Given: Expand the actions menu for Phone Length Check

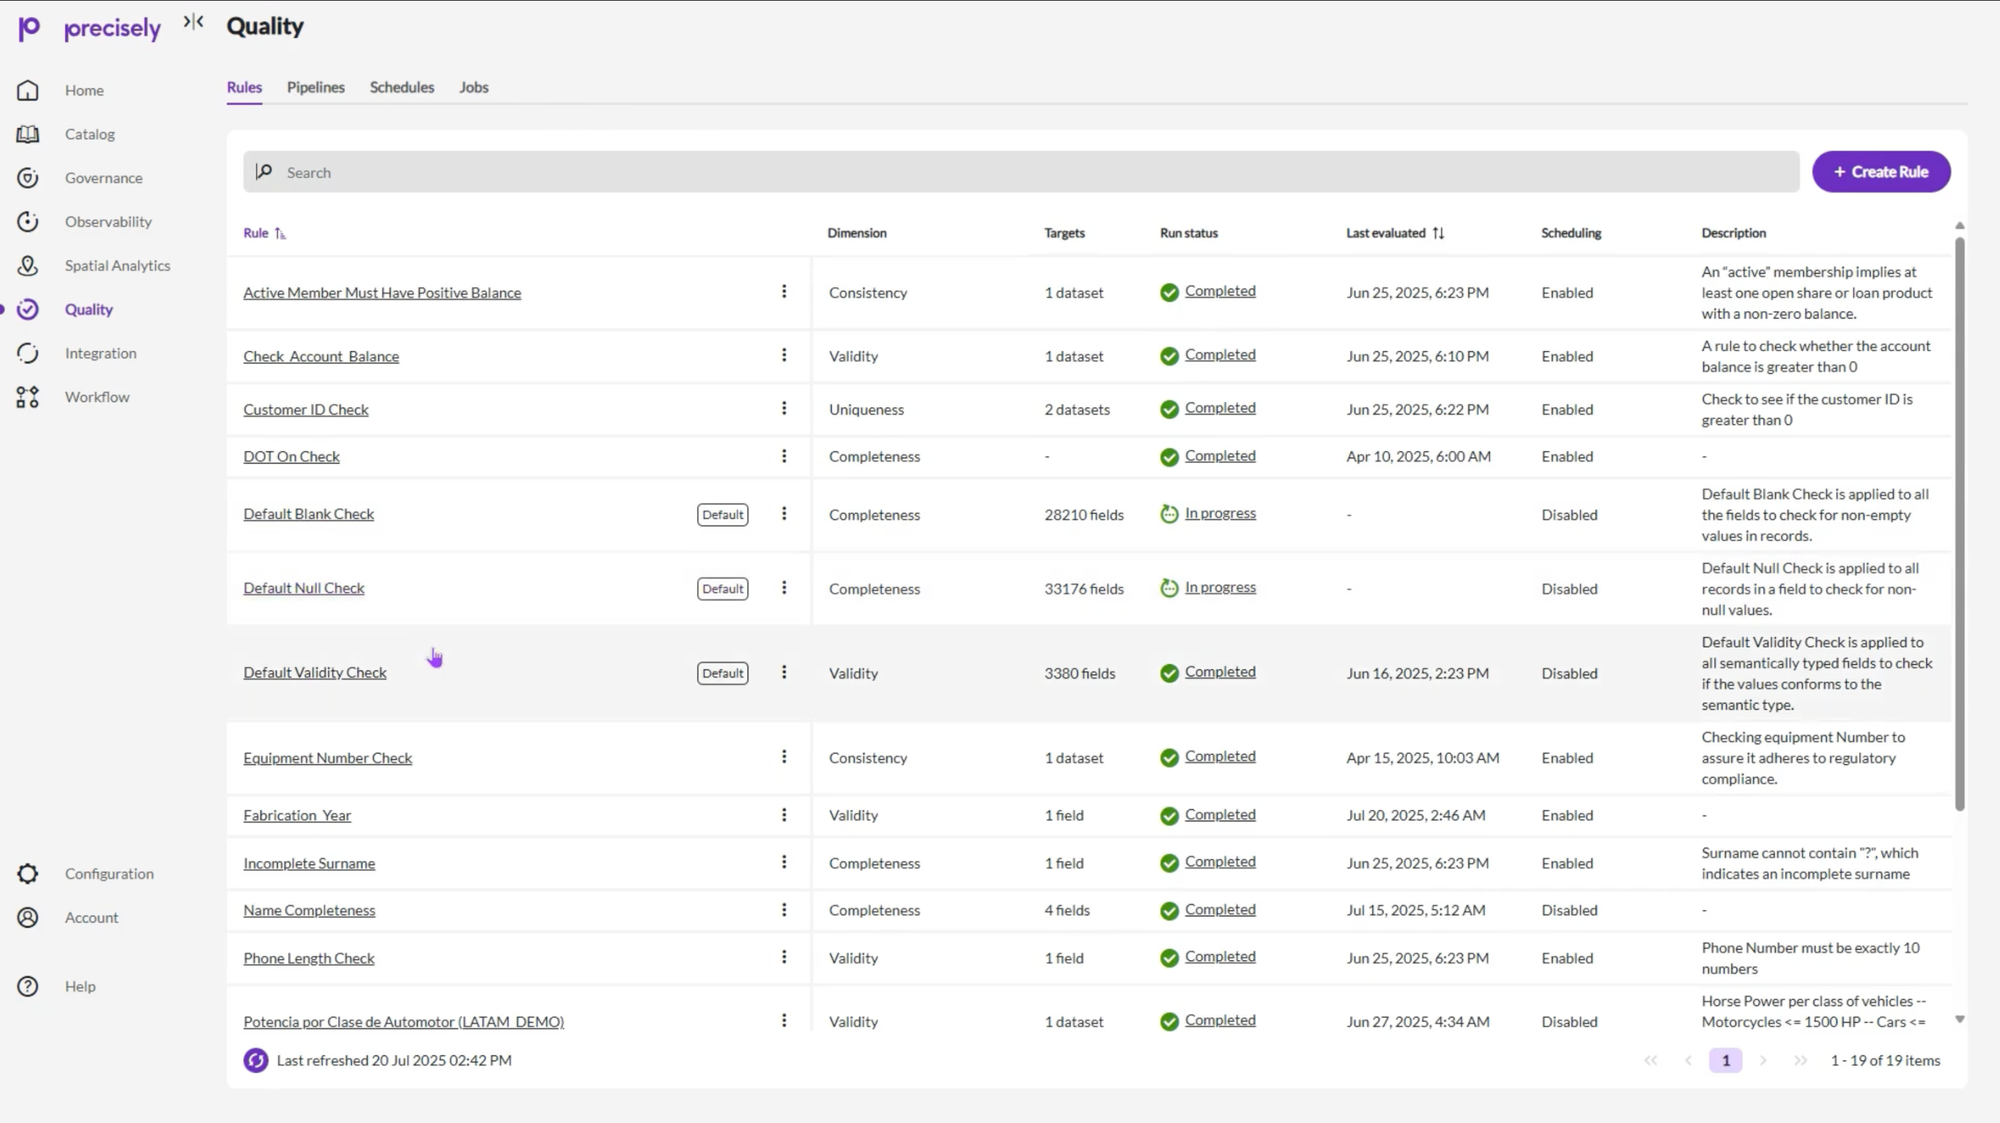Looking at the screenshot, I should point(784,957).
